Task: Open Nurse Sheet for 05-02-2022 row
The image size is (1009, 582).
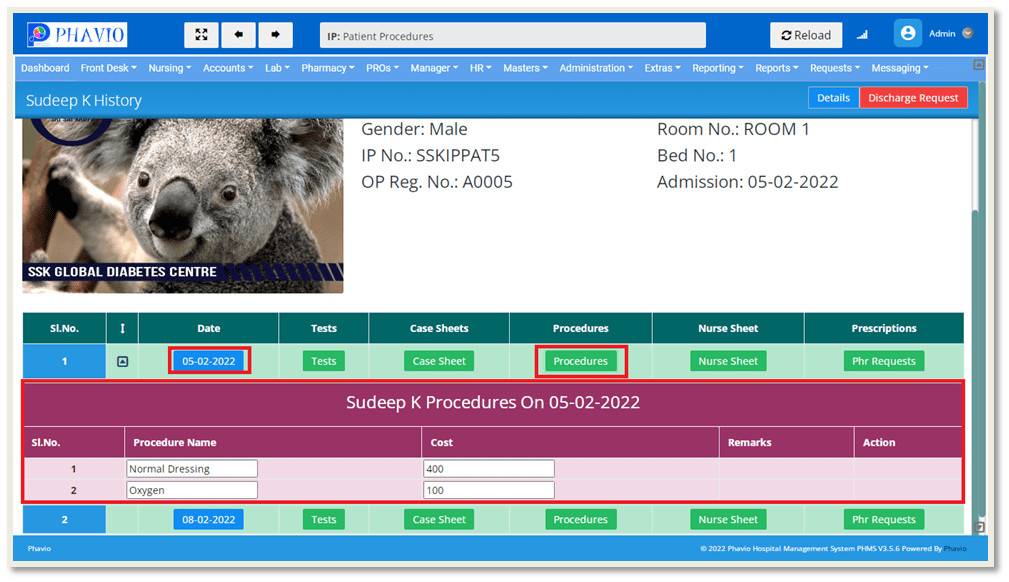Action: click(728, 361)
